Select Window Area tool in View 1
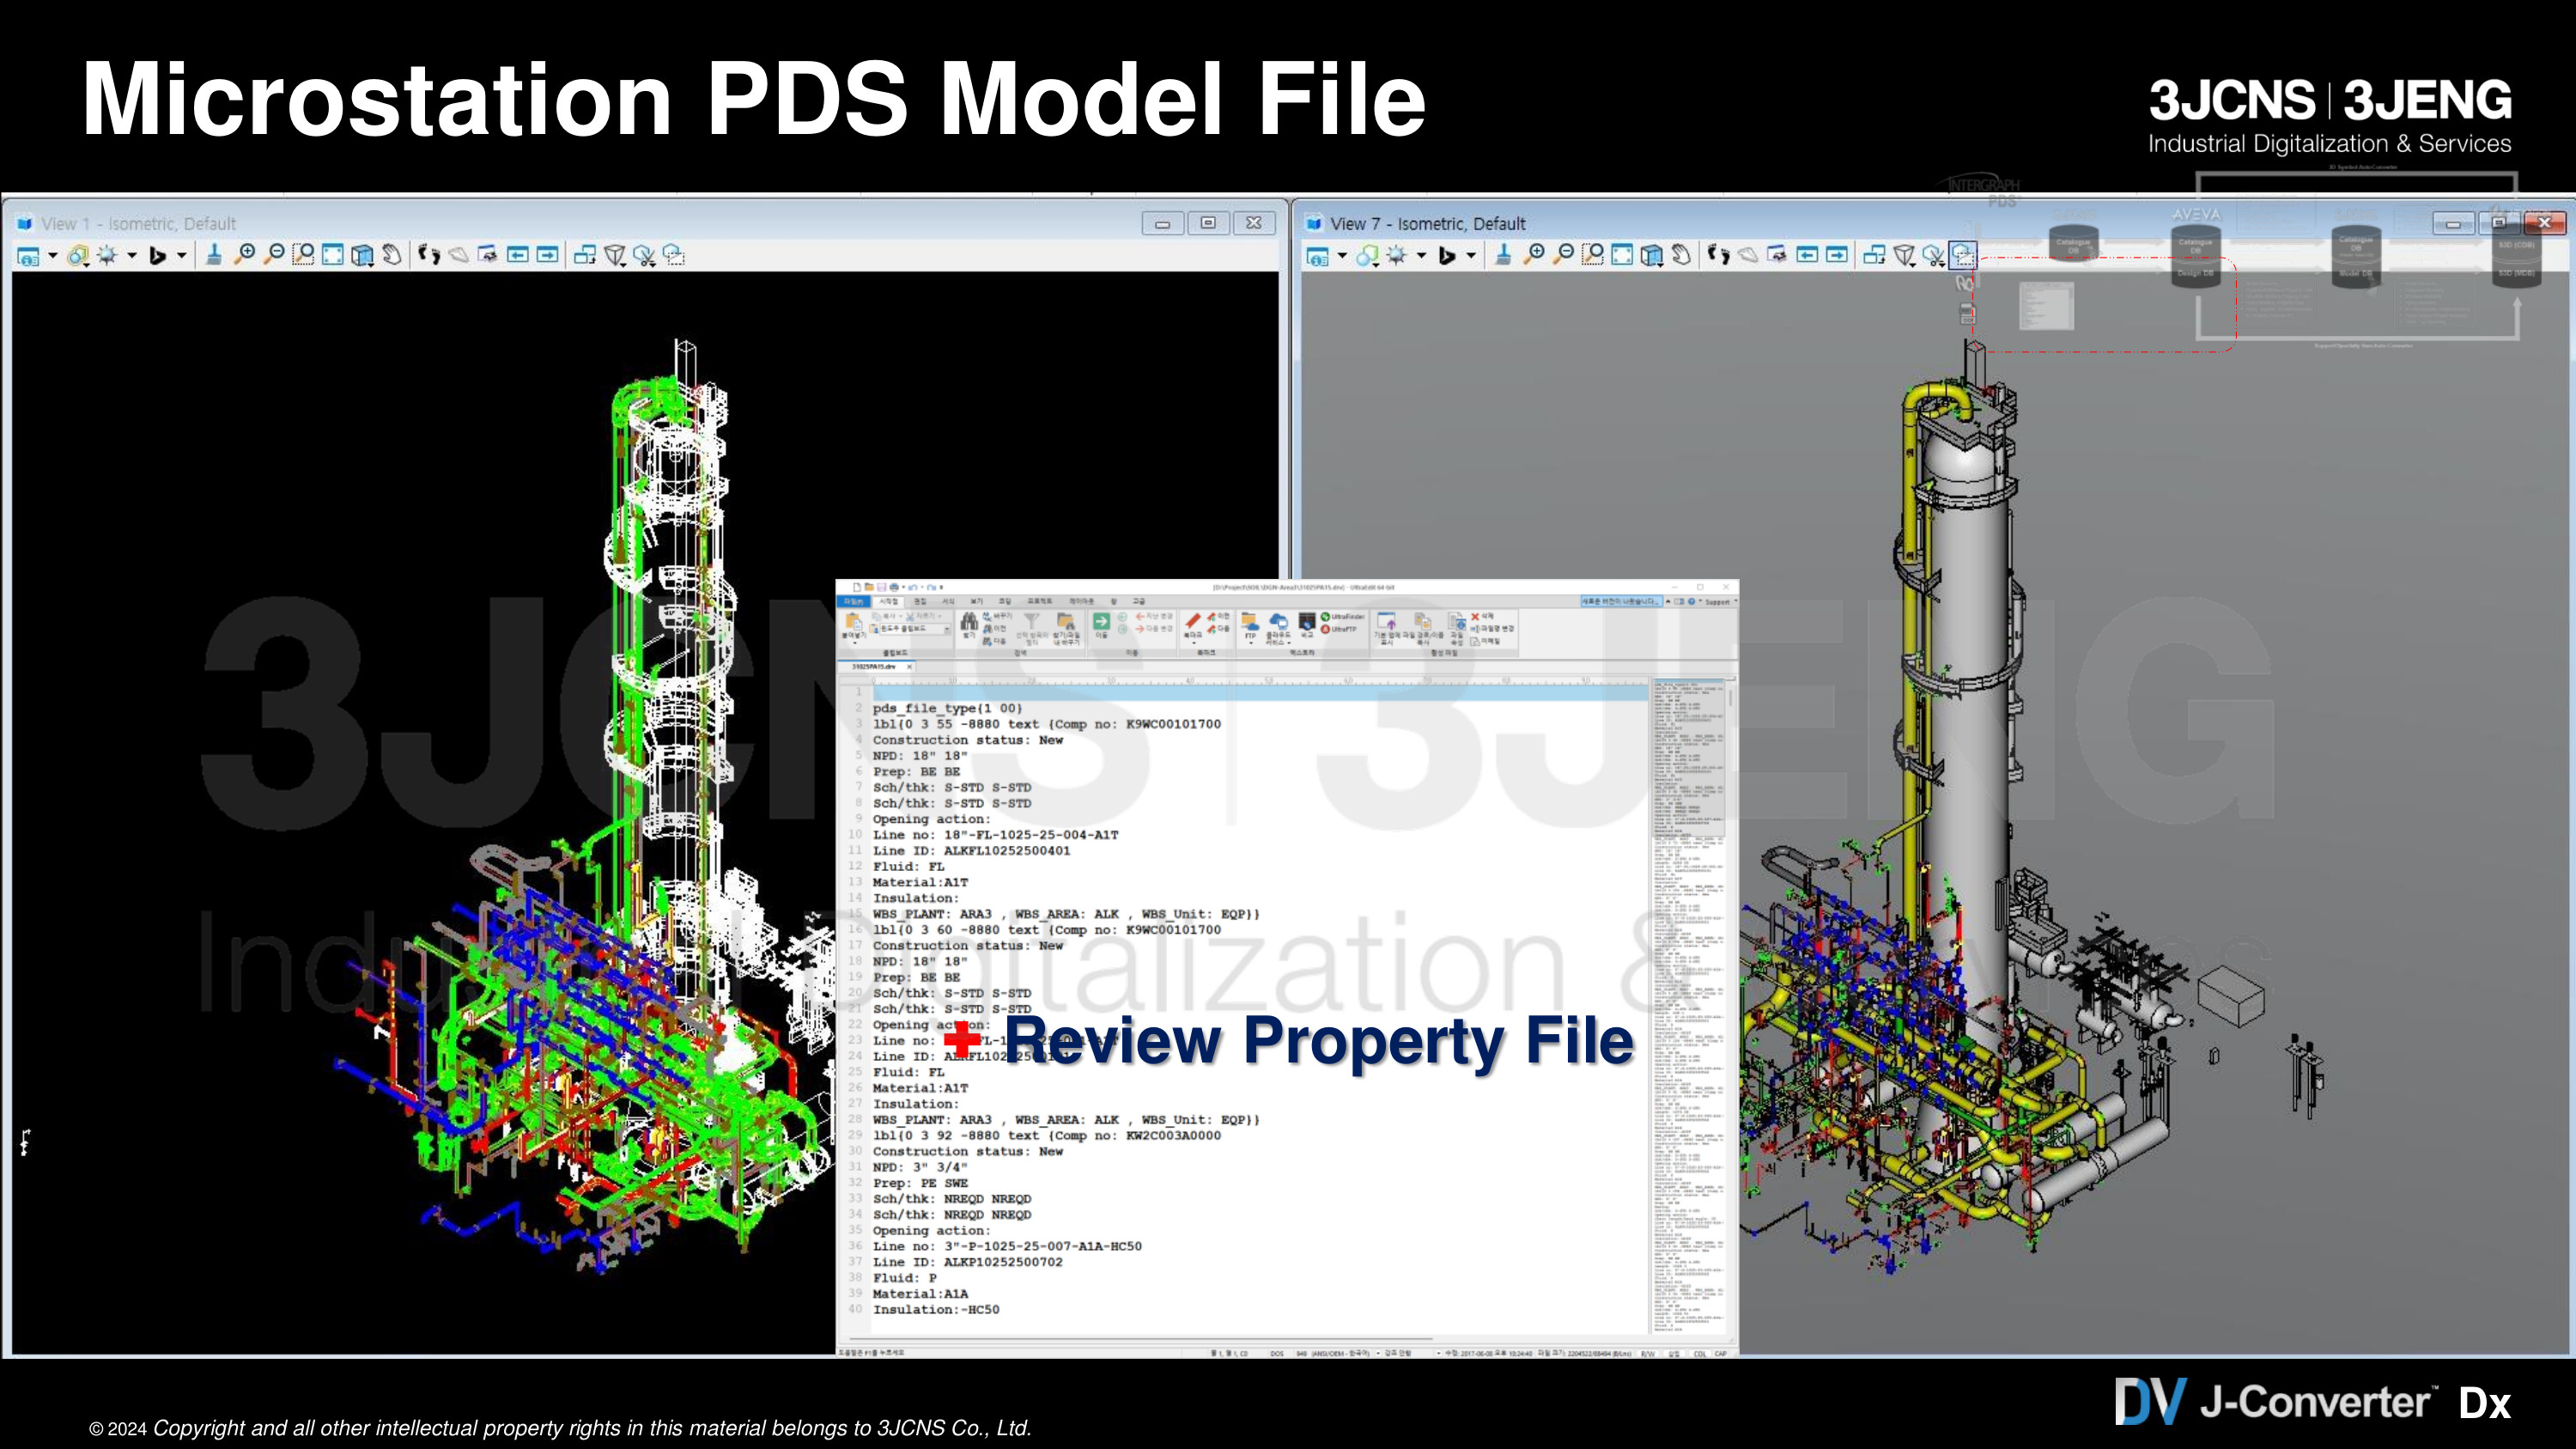Image resolution: width=2576 pixels, height=1449 pixels. [303, 256]
